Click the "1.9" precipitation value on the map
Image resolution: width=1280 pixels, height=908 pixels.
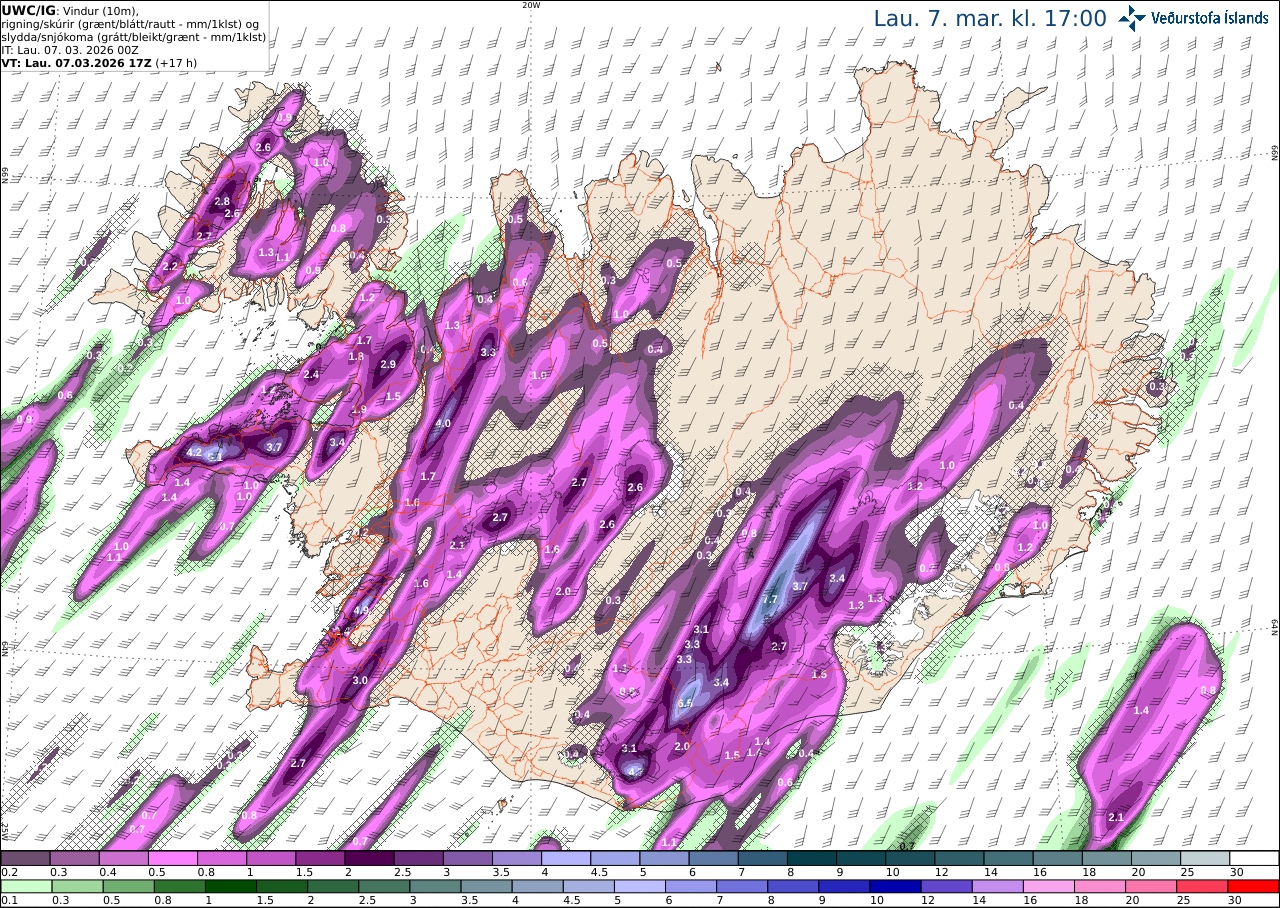pyautogui.click(x=360, y=410)
